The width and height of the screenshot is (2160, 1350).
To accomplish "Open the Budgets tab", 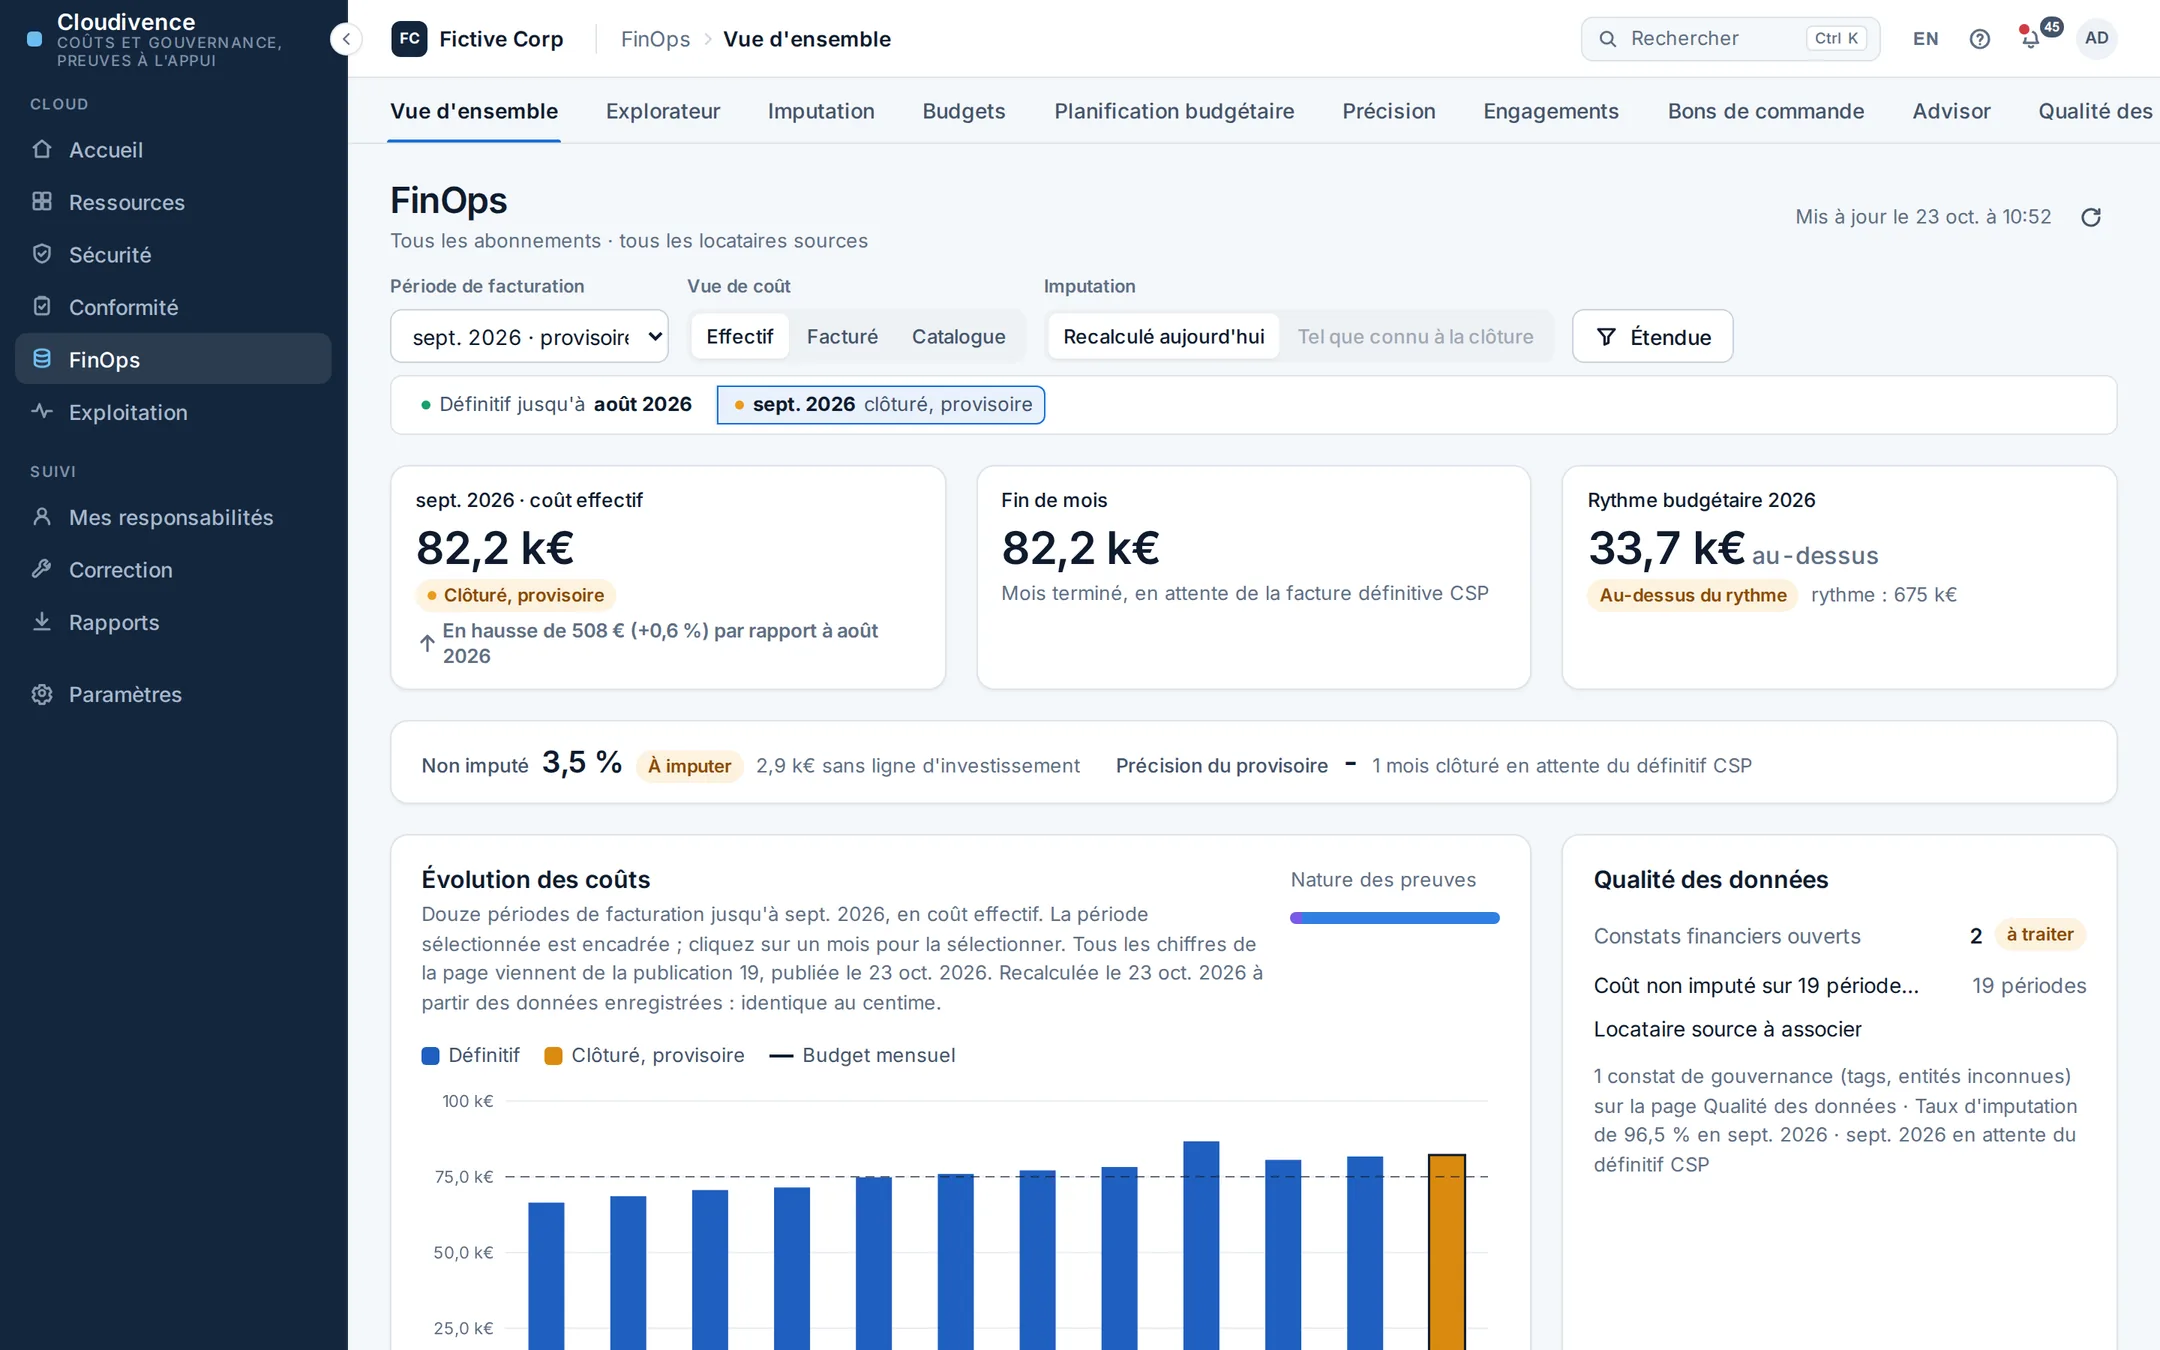I will [x=964, y=111].
